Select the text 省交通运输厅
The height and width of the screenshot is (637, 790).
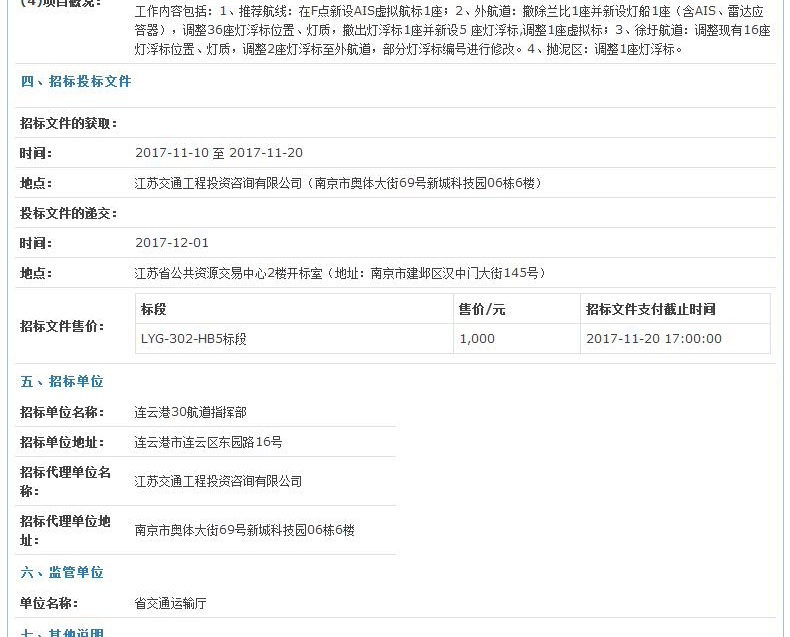171,604
